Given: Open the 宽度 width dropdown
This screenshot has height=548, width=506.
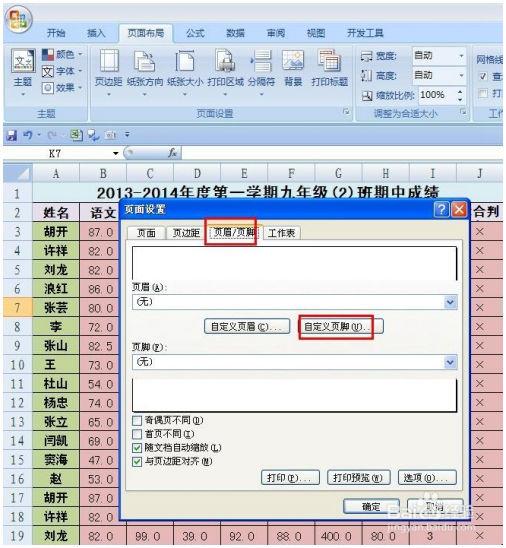Looking at the screenshot, I should (461, 56).
